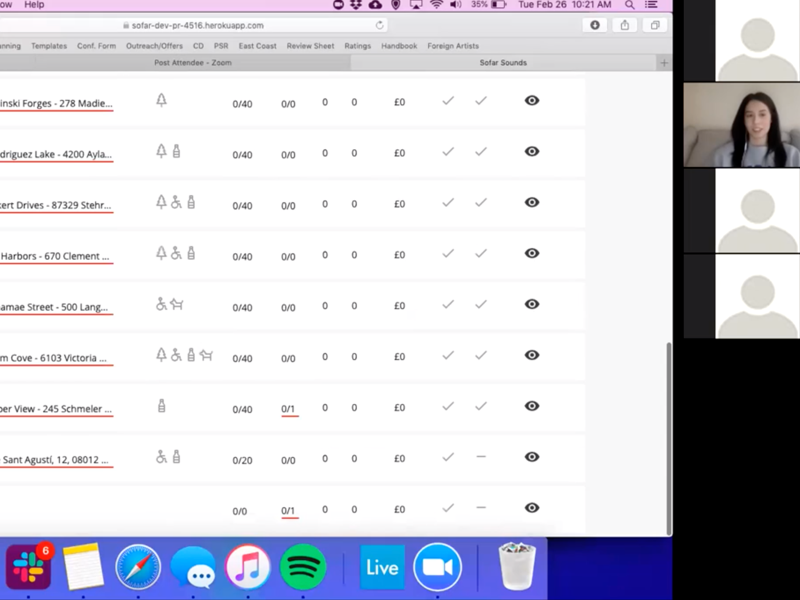
Task: Open Cove - 6103 Victoria link
Action: [x=56, y=358]
